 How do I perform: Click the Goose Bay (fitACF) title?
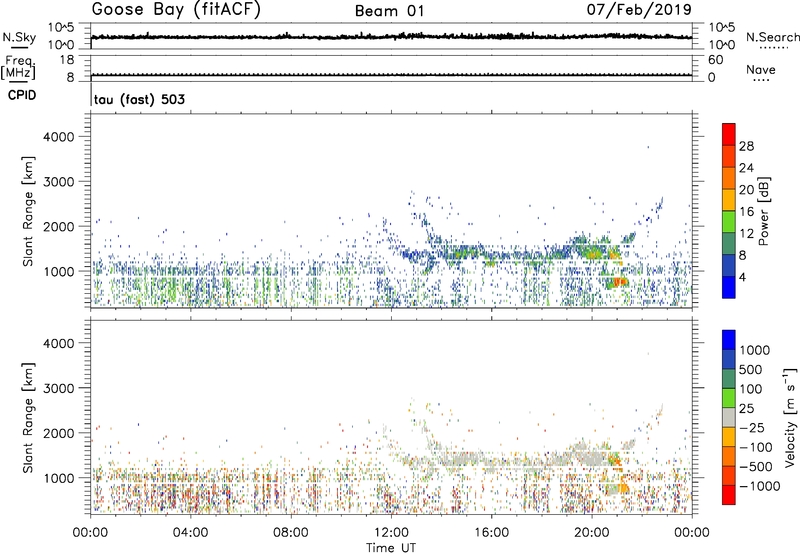pyautogui.click(x=176, y=10)
